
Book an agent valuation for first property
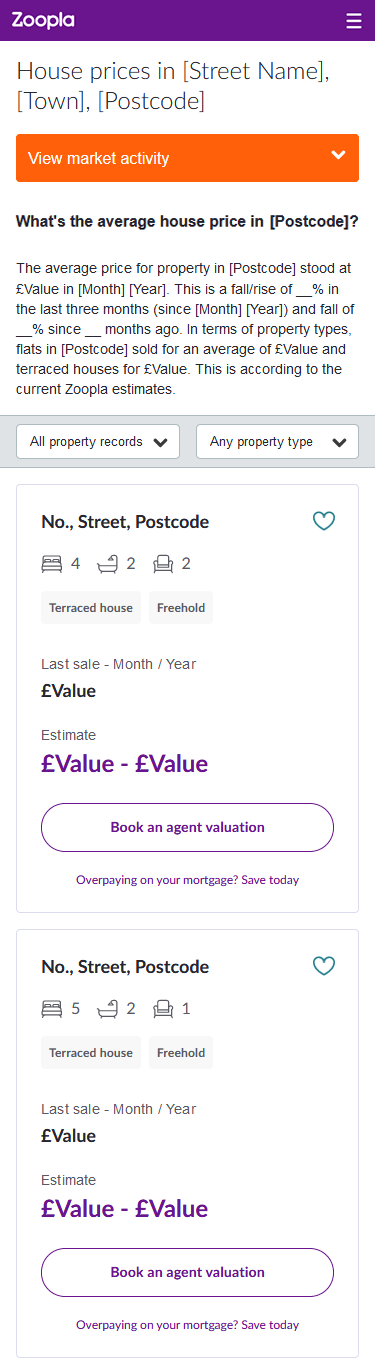(x=187, y=827)
